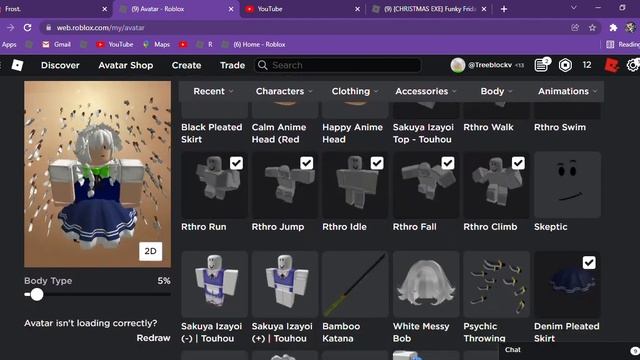
Task: Click the Body Type slider handle
Action: point(37,294)
